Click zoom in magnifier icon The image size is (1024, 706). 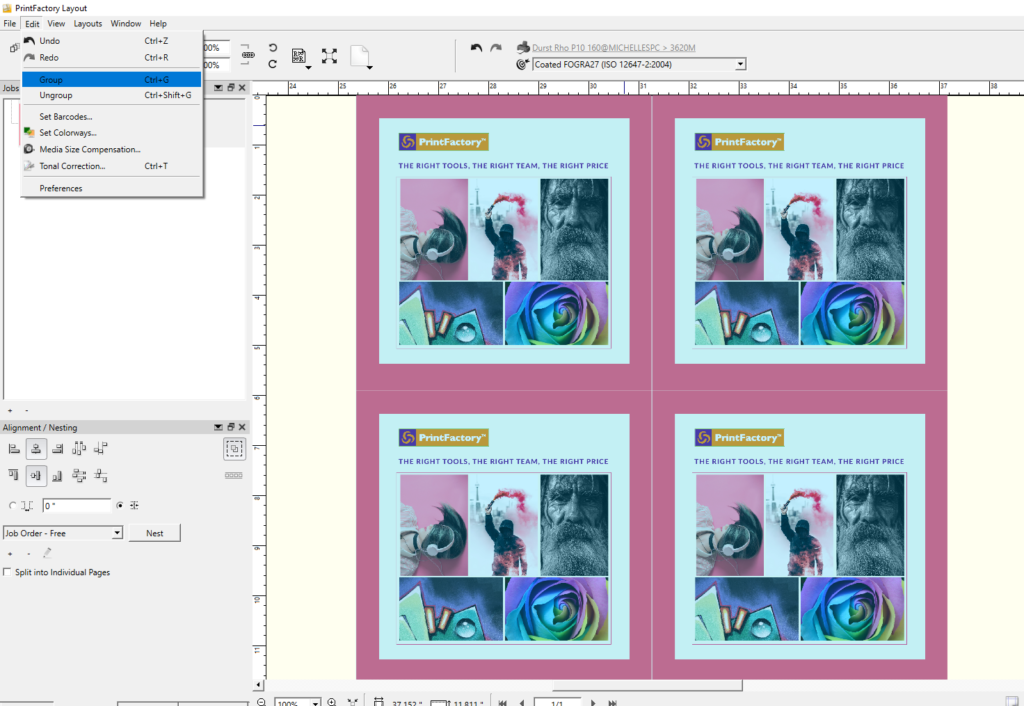332,702
